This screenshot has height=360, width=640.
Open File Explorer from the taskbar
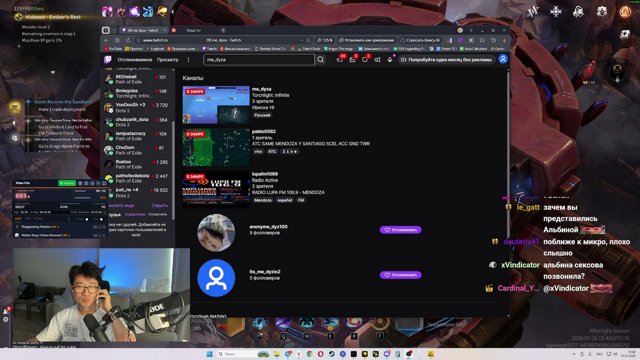click(277, 354)
